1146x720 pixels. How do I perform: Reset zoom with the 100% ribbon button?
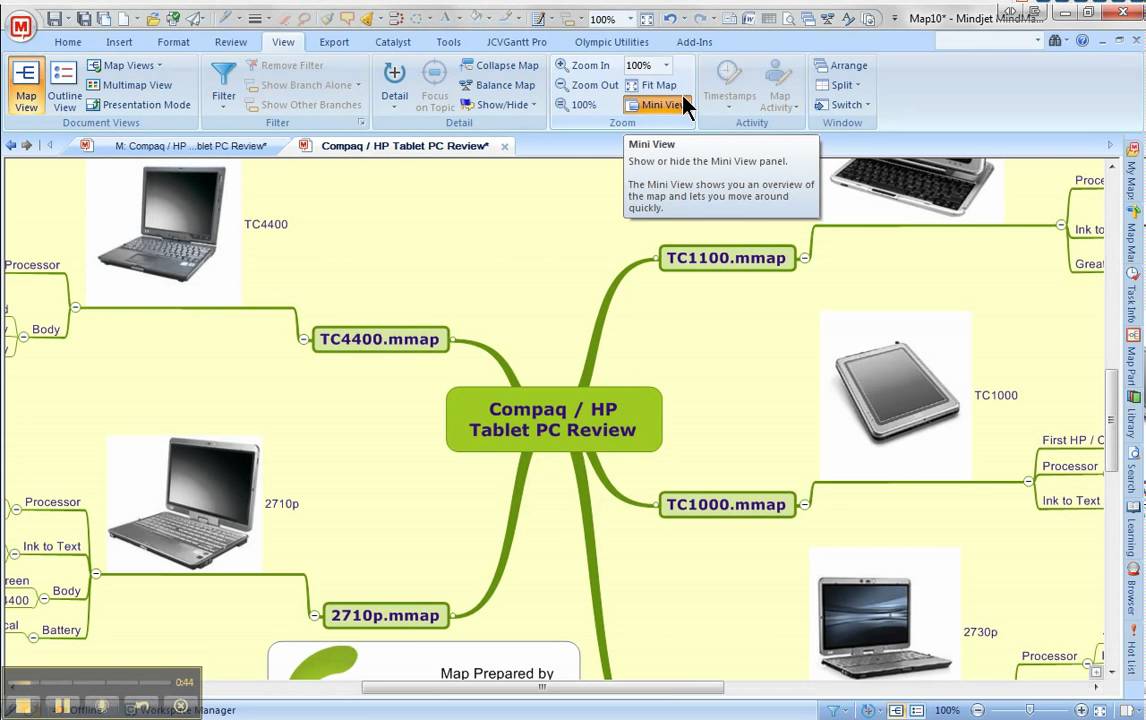pos(576,105)
